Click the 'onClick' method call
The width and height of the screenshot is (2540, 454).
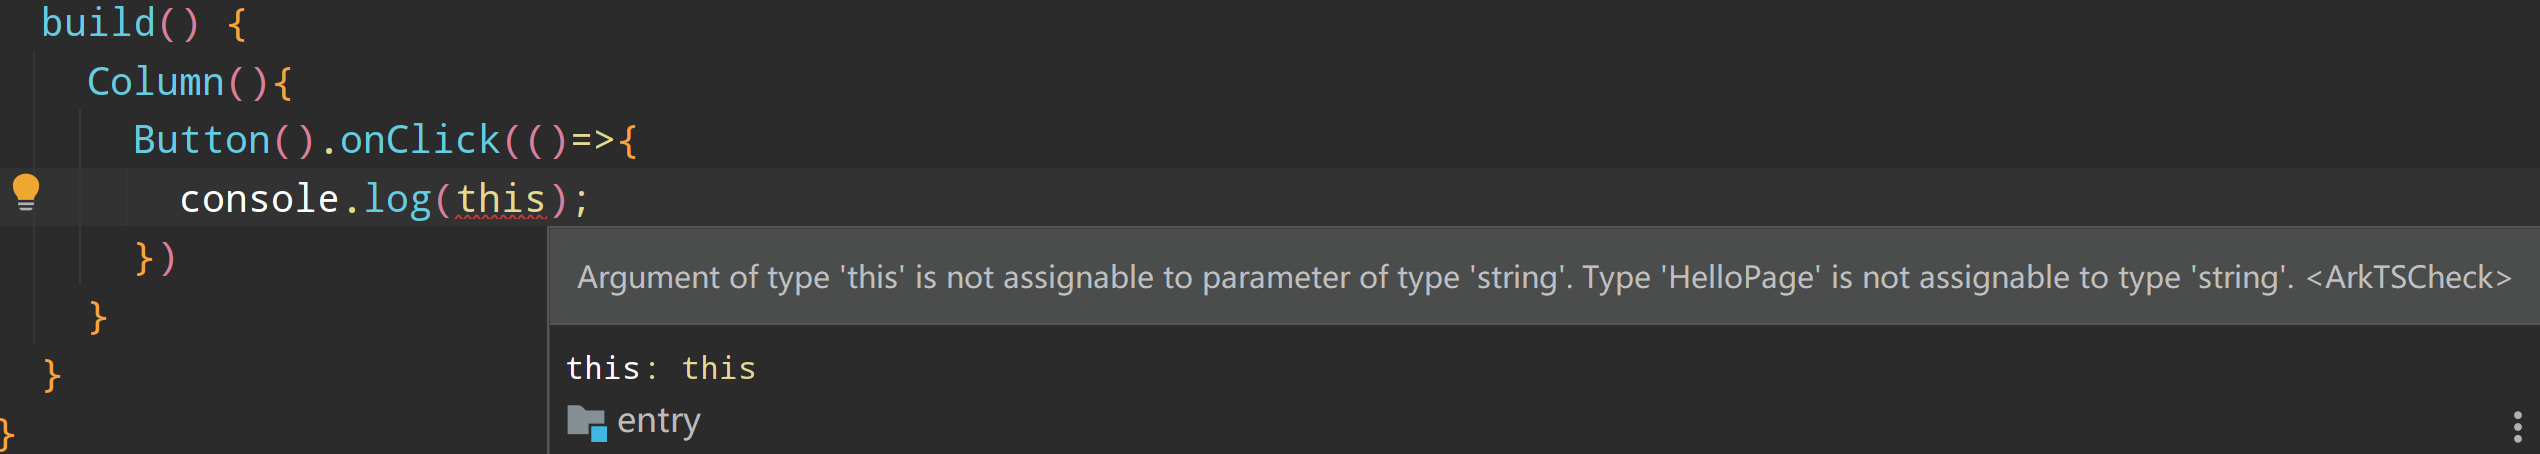pos(420,140)
